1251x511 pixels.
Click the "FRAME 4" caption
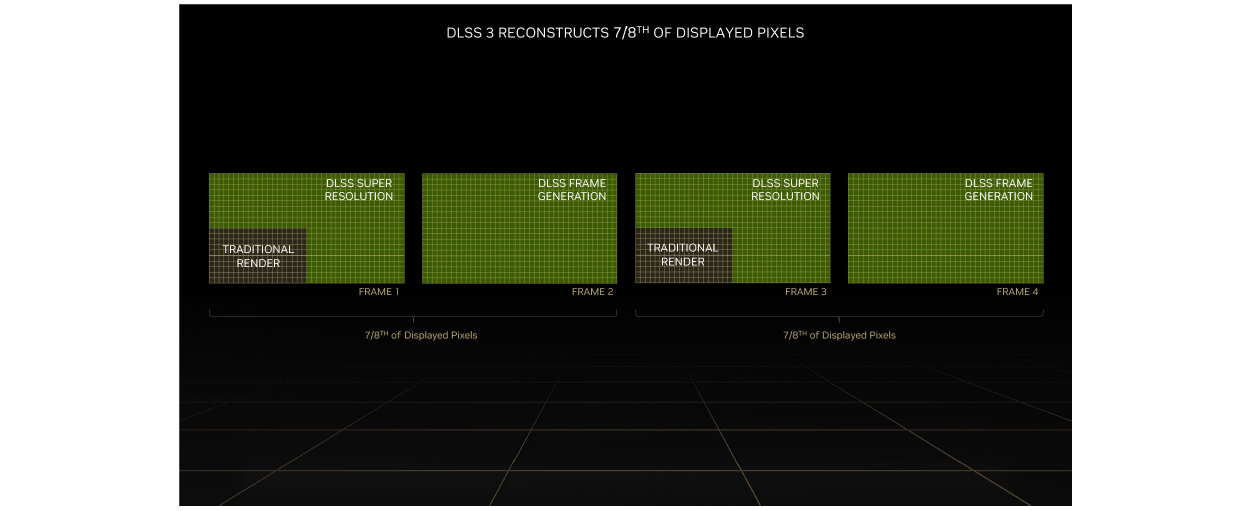(1018, 292)
